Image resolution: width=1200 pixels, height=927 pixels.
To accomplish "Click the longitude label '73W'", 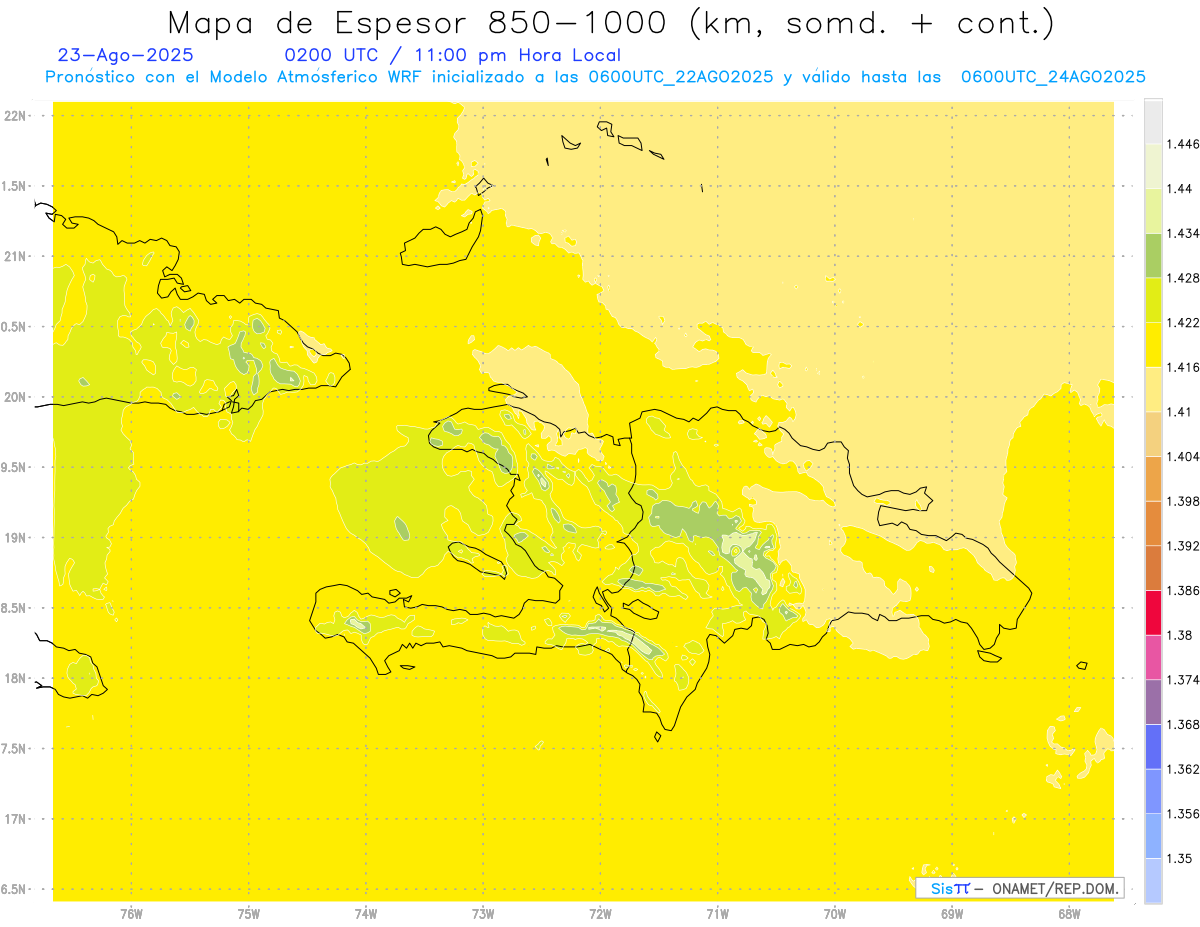I will coord(483,913).
